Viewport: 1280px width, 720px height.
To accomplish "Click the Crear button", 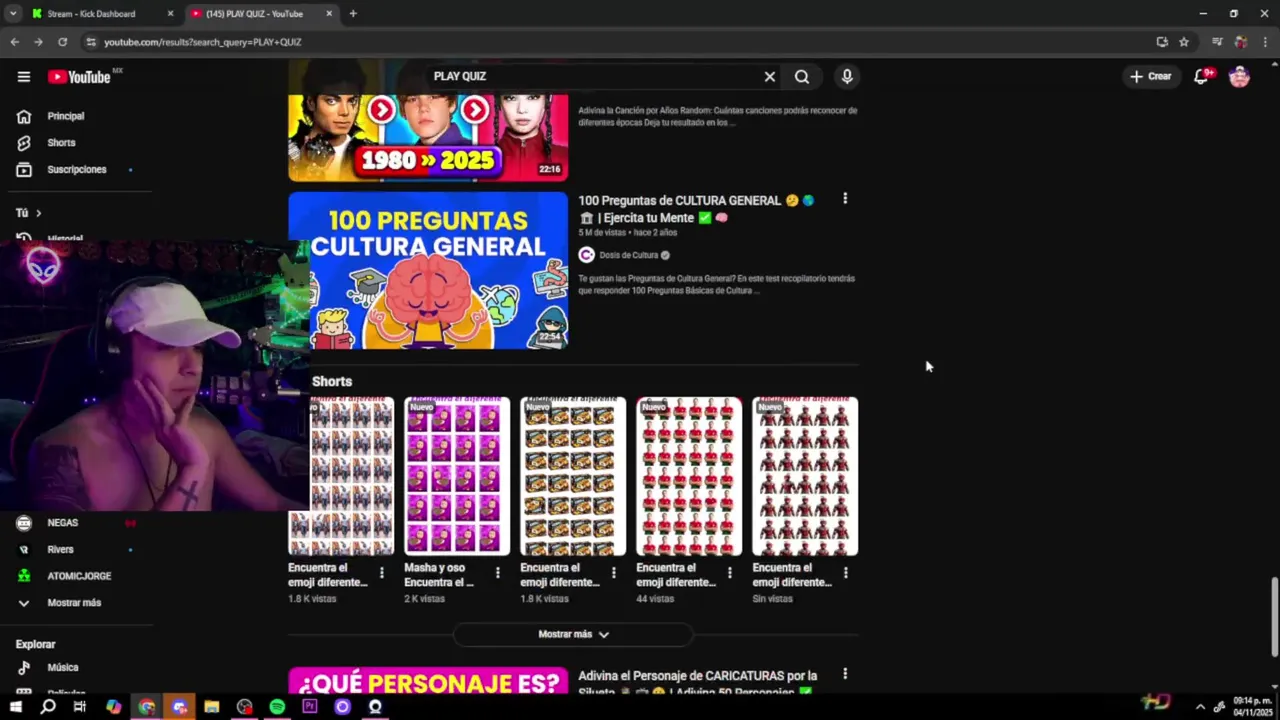I will coord(1151,77).
